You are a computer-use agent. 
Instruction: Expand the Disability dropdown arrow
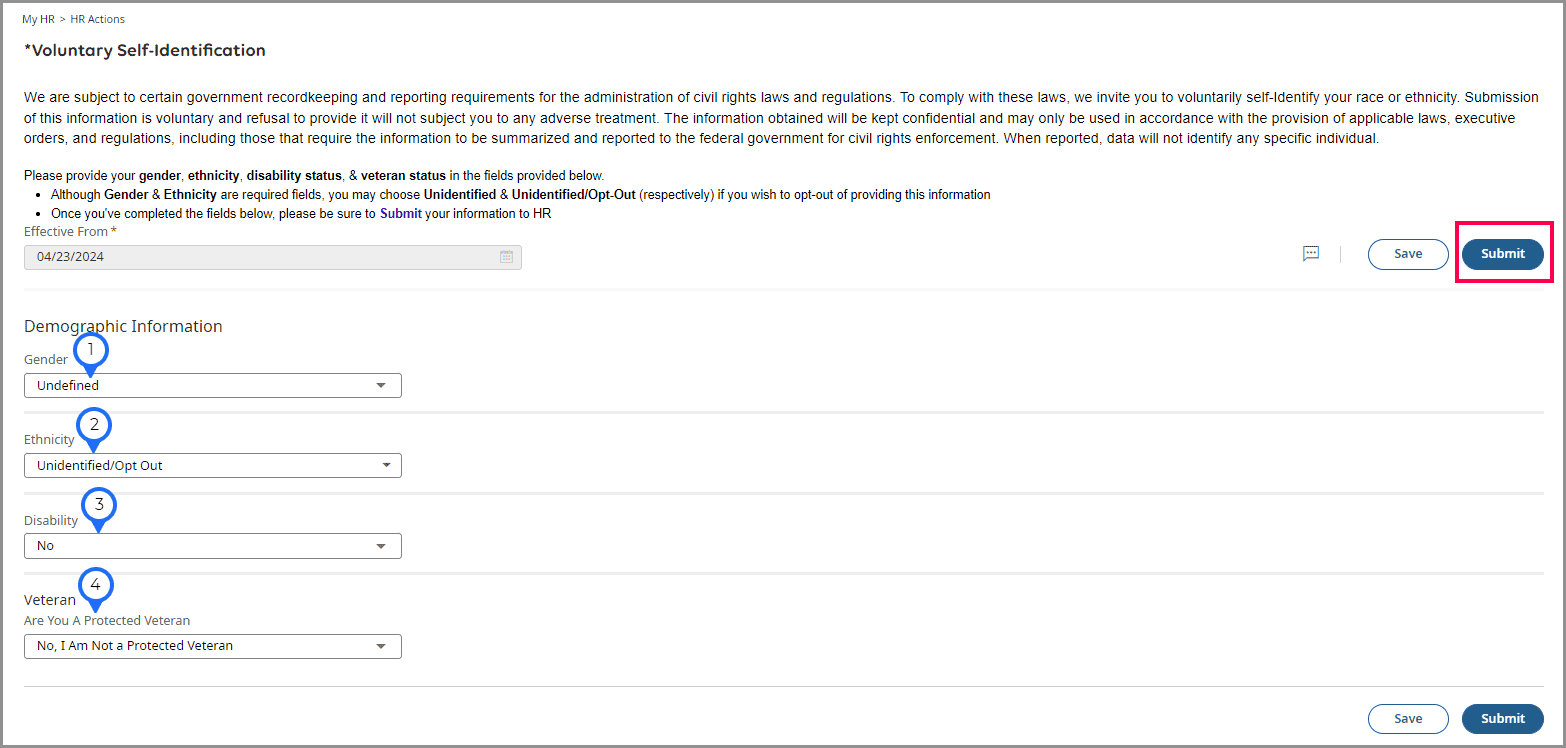381,546
